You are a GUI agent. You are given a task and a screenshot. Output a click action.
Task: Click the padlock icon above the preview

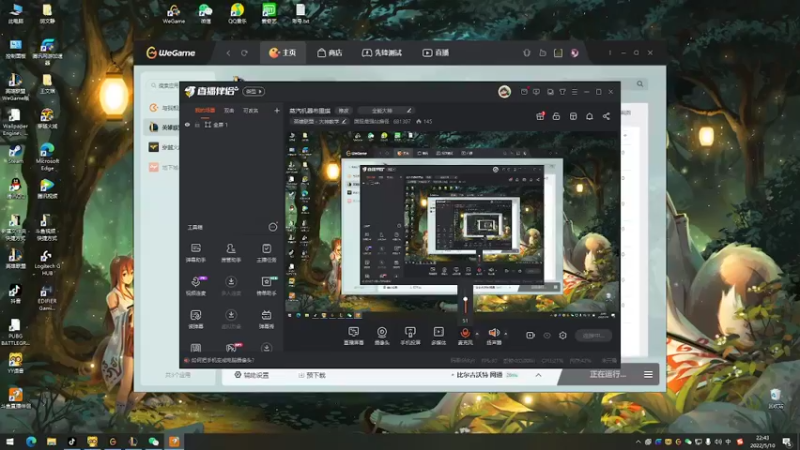tap(556, 116)
